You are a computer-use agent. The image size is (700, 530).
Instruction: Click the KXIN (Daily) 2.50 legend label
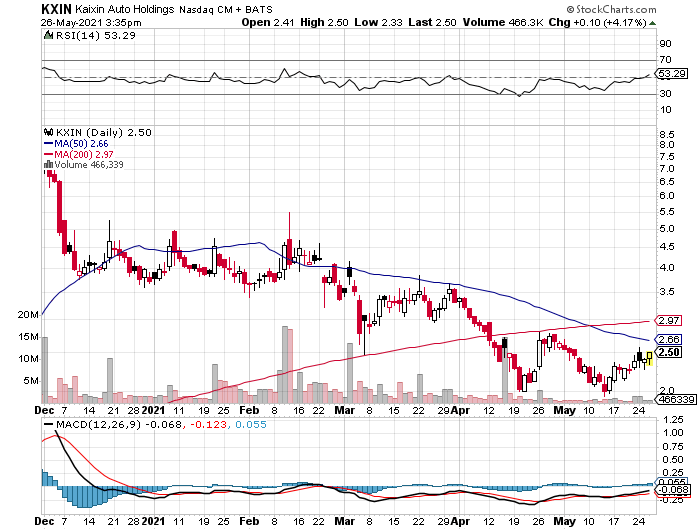[x=104, y=133]
